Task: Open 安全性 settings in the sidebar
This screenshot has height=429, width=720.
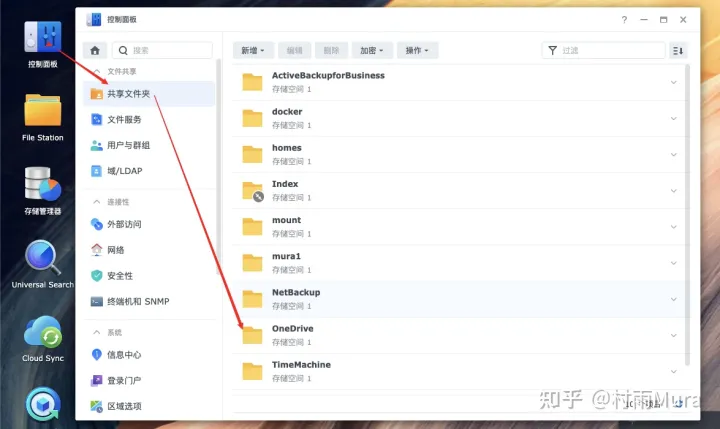Action: [149, 276]
